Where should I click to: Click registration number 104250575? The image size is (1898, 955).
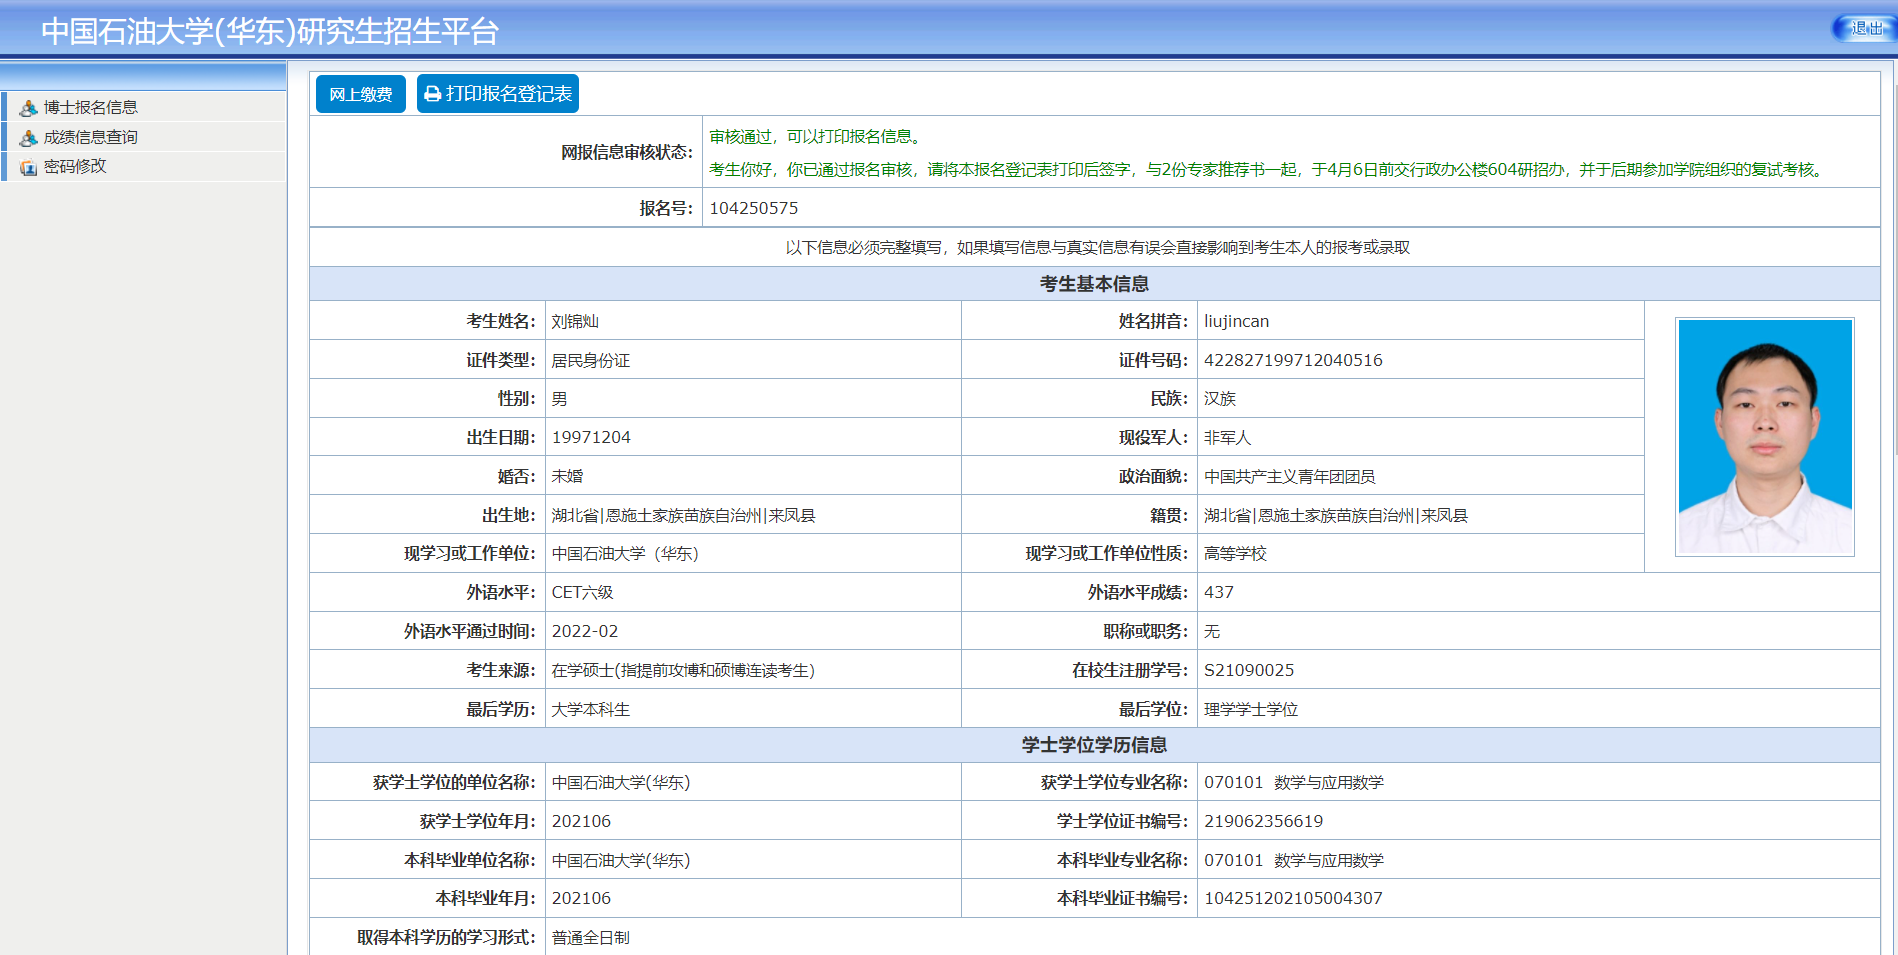click(x=754, y=208)
